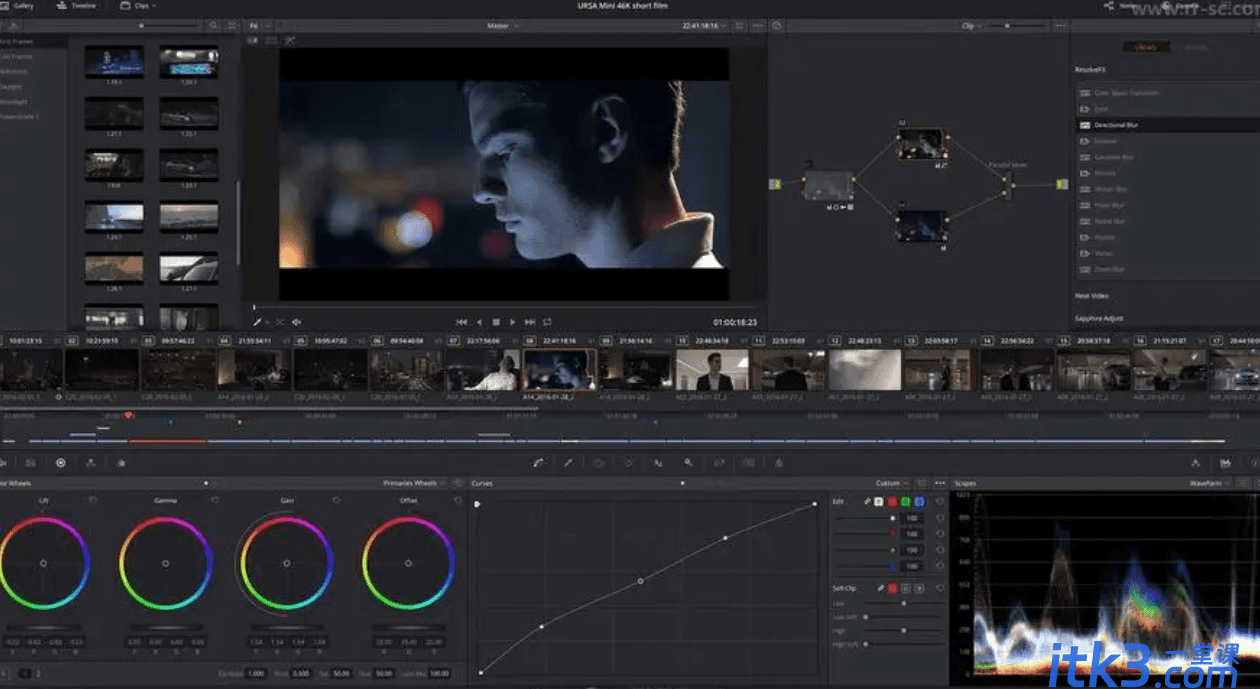The width and height of the screenshot is (1260, 689).
Task: Expand the Clips dropdown in top bar
Action: [138, 6]
